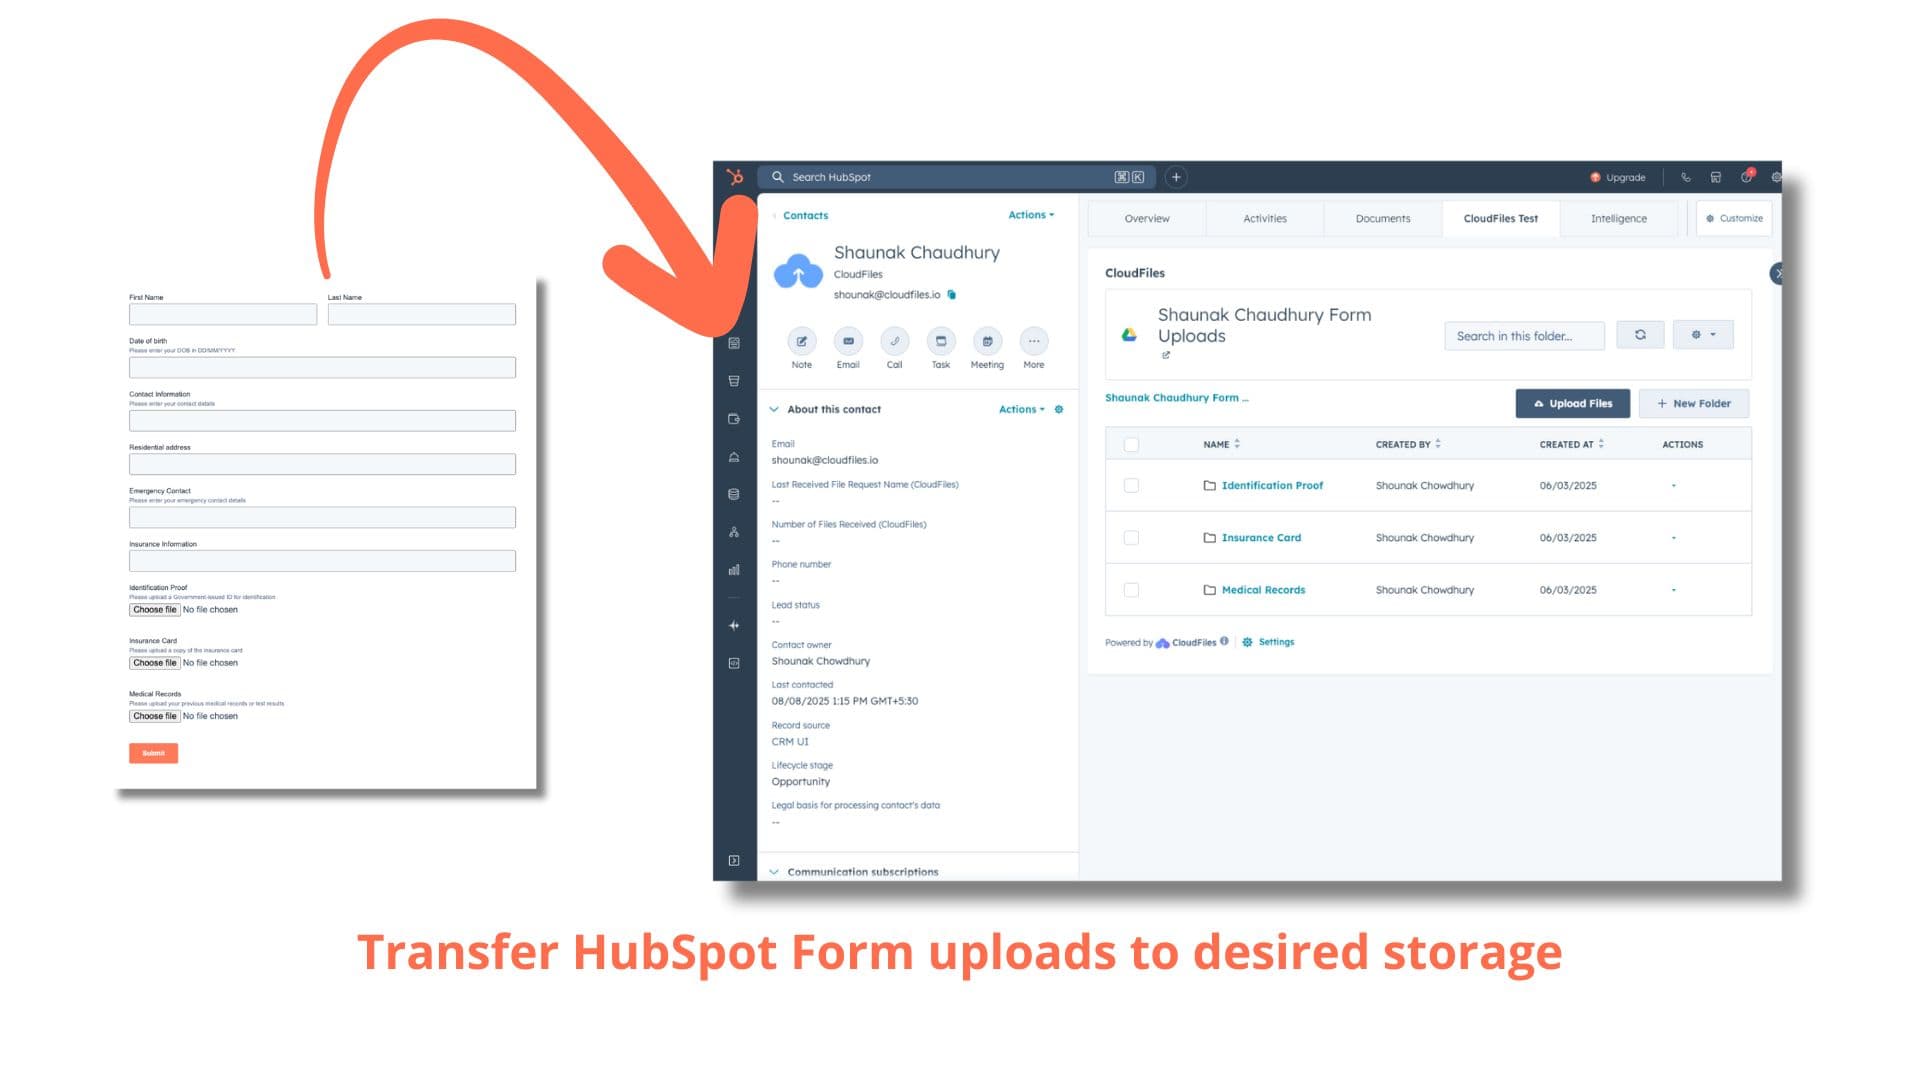Open CloudFiles Settings link at bottom
Viewport: 1920px width, 1080px height.
tap(1268, 642)
